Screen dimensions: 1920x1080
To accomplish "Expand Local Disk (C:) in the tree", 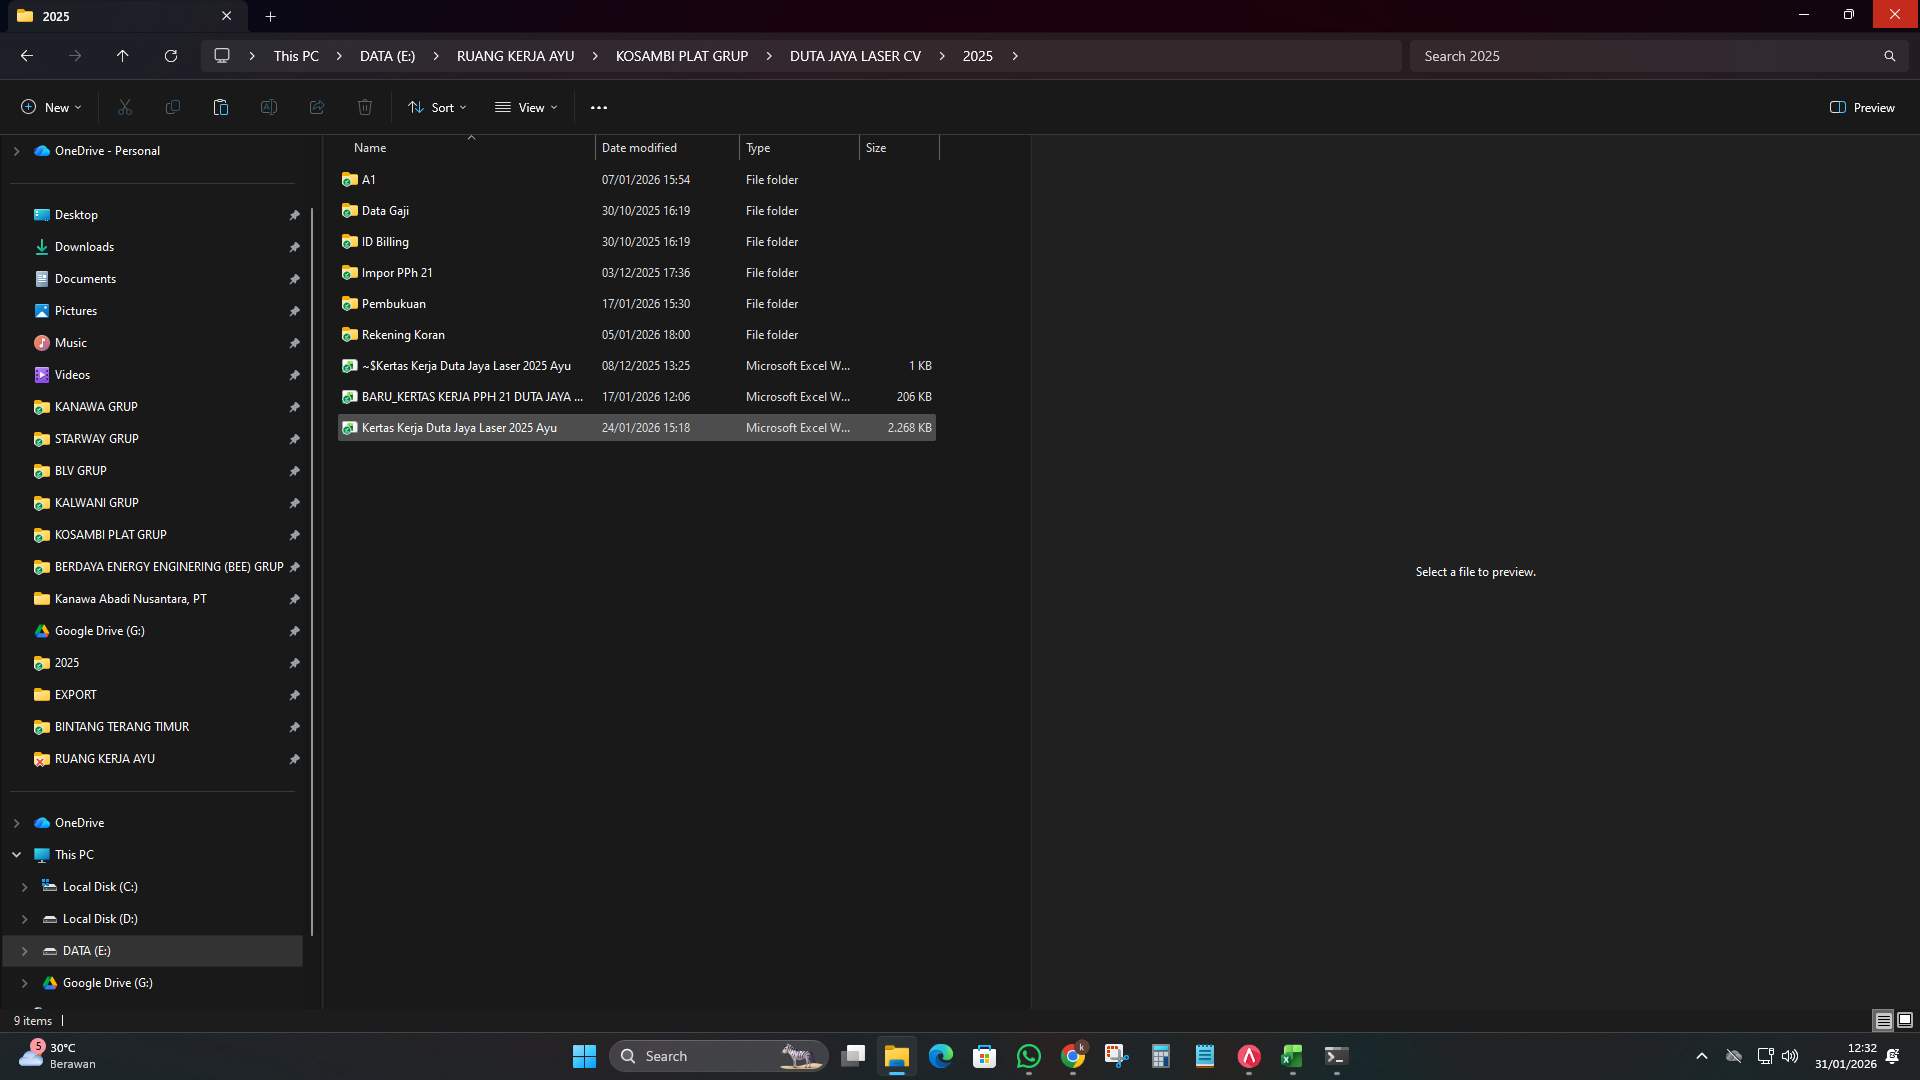I will point(25,887).
